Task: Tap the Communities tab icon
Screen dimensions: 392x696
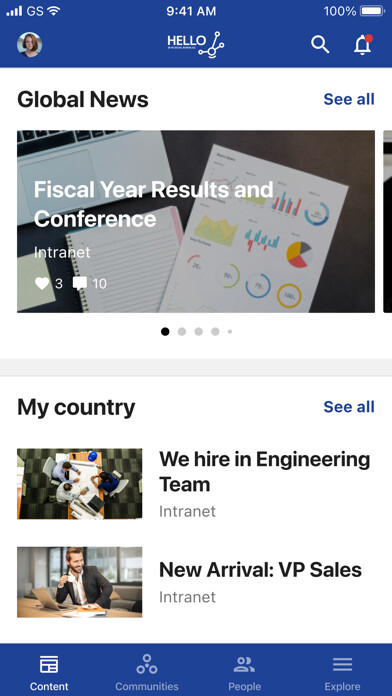Action: coord(147,664)
